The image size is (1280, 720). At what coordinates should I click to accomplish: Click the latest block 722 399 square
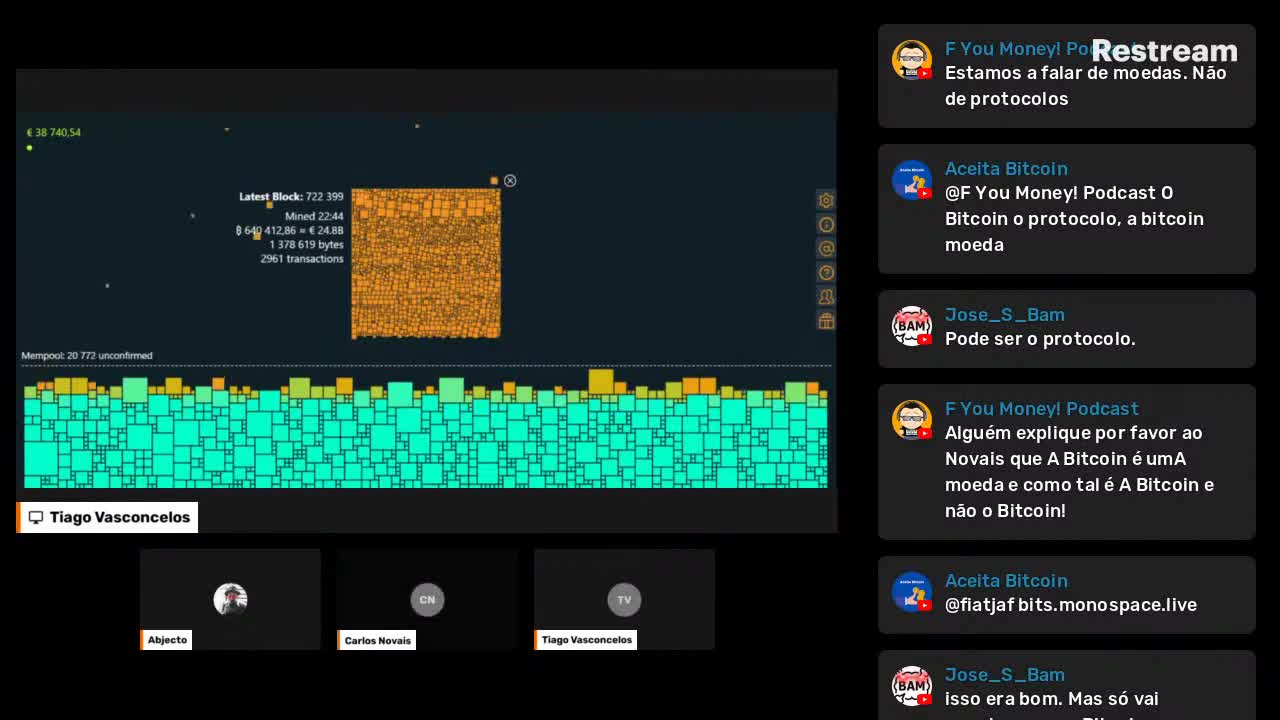426,263
